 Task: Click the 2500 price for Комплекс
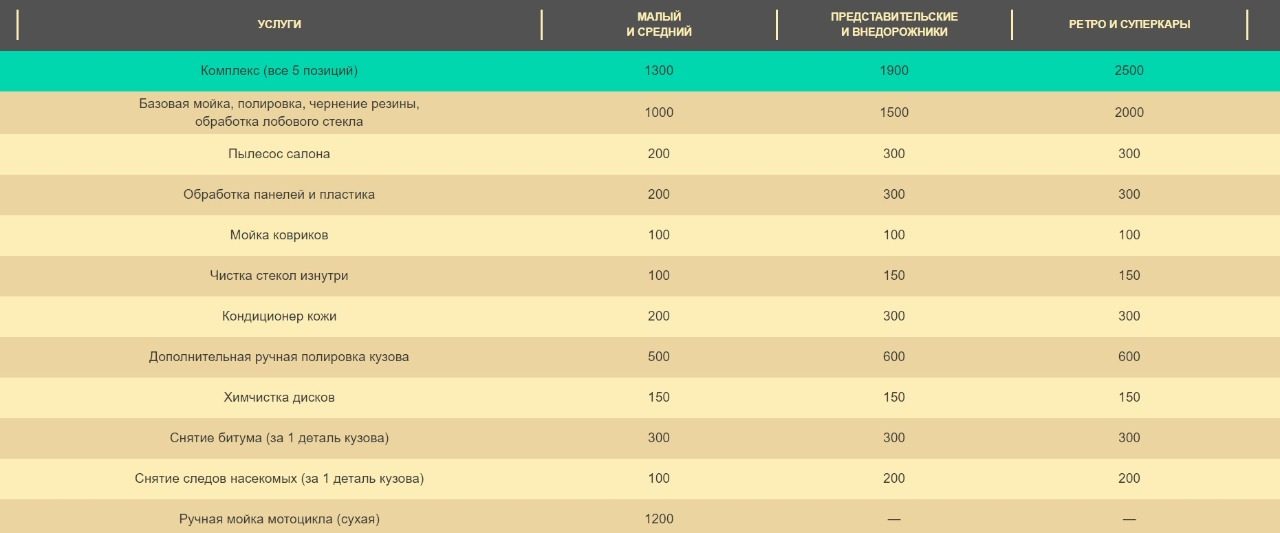1129,71
